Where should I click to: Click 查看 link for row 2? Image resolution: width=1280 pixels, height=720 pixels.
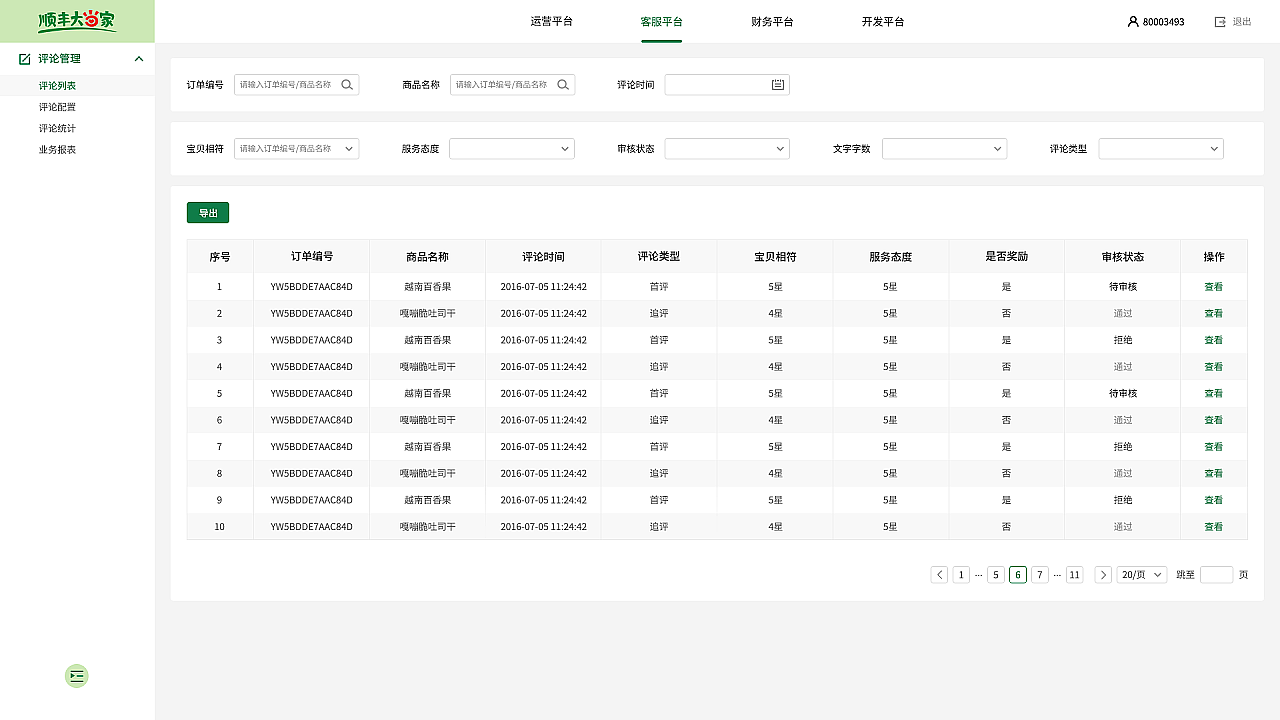click(1214, 313)
